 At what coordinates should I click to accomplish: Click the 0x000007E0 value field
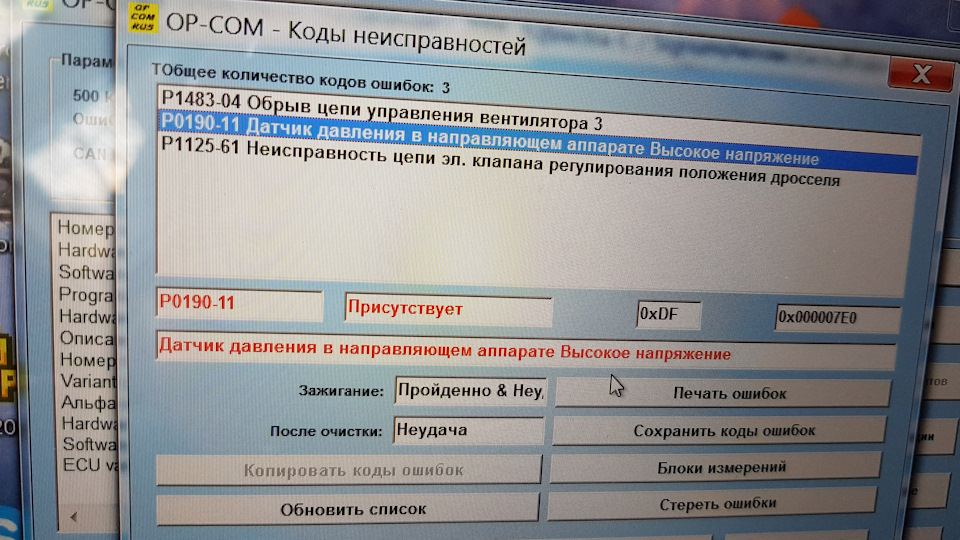pos(838,318)
